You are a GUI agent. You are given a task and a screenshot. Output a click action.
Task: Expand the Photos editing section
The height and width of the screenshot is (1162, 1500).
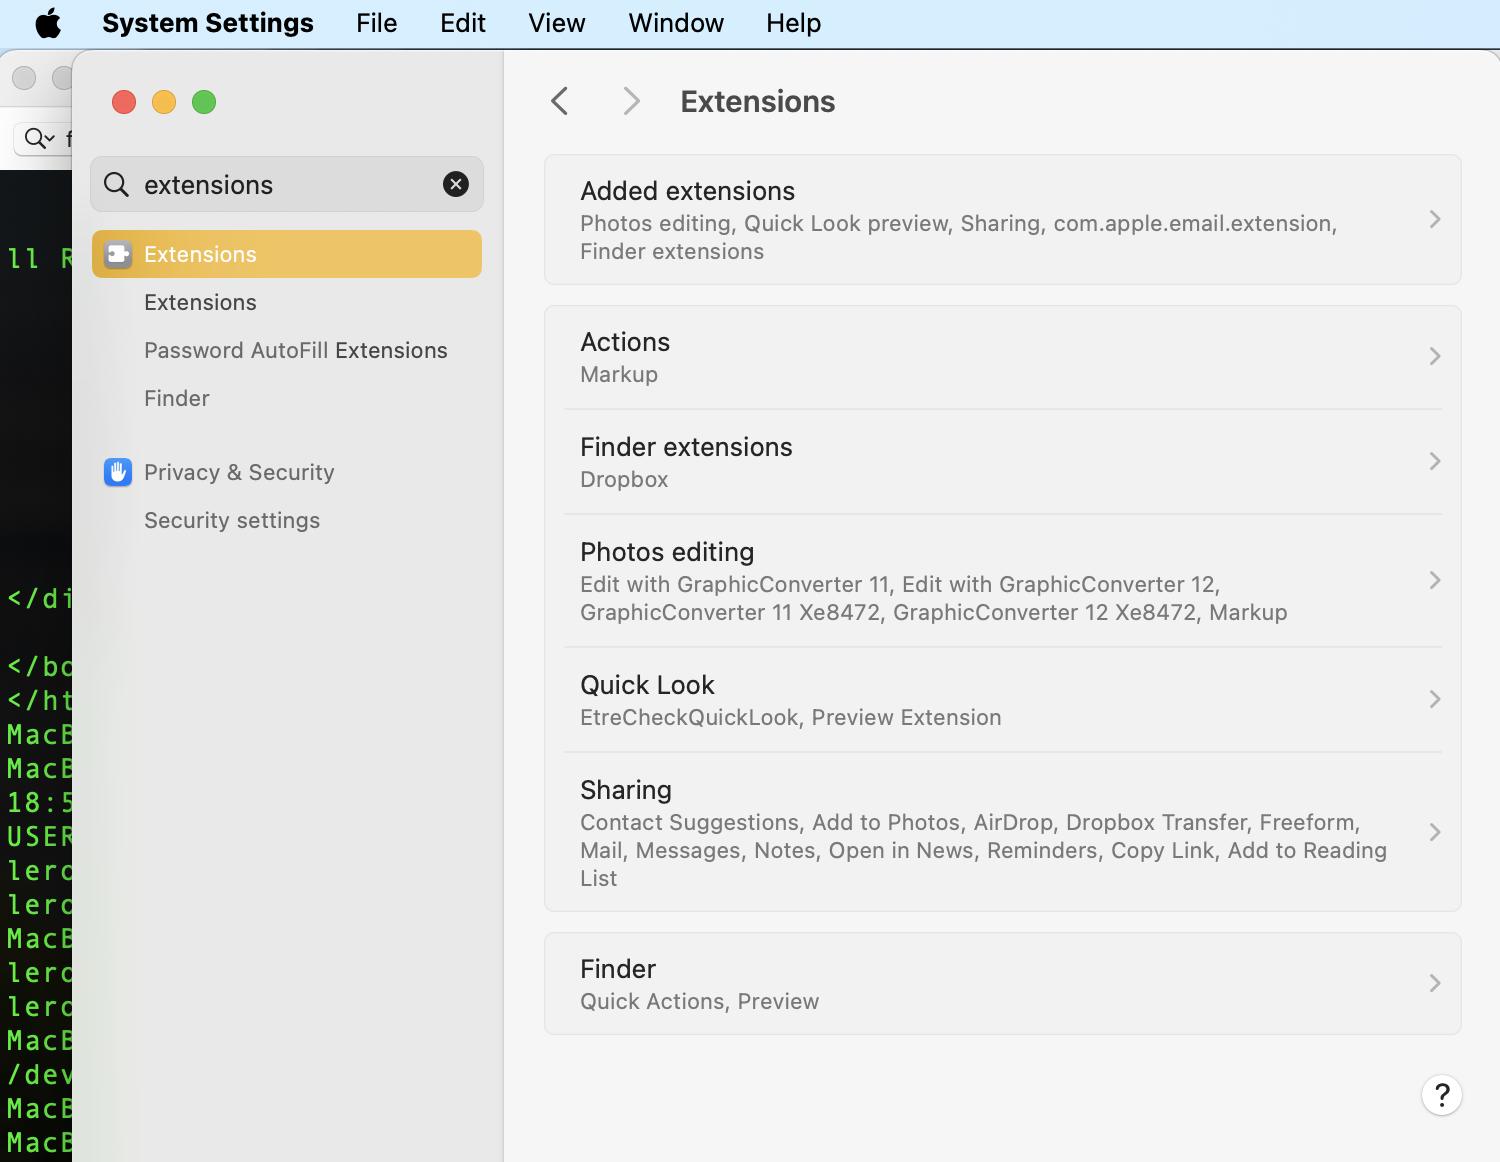(1434, 581)
